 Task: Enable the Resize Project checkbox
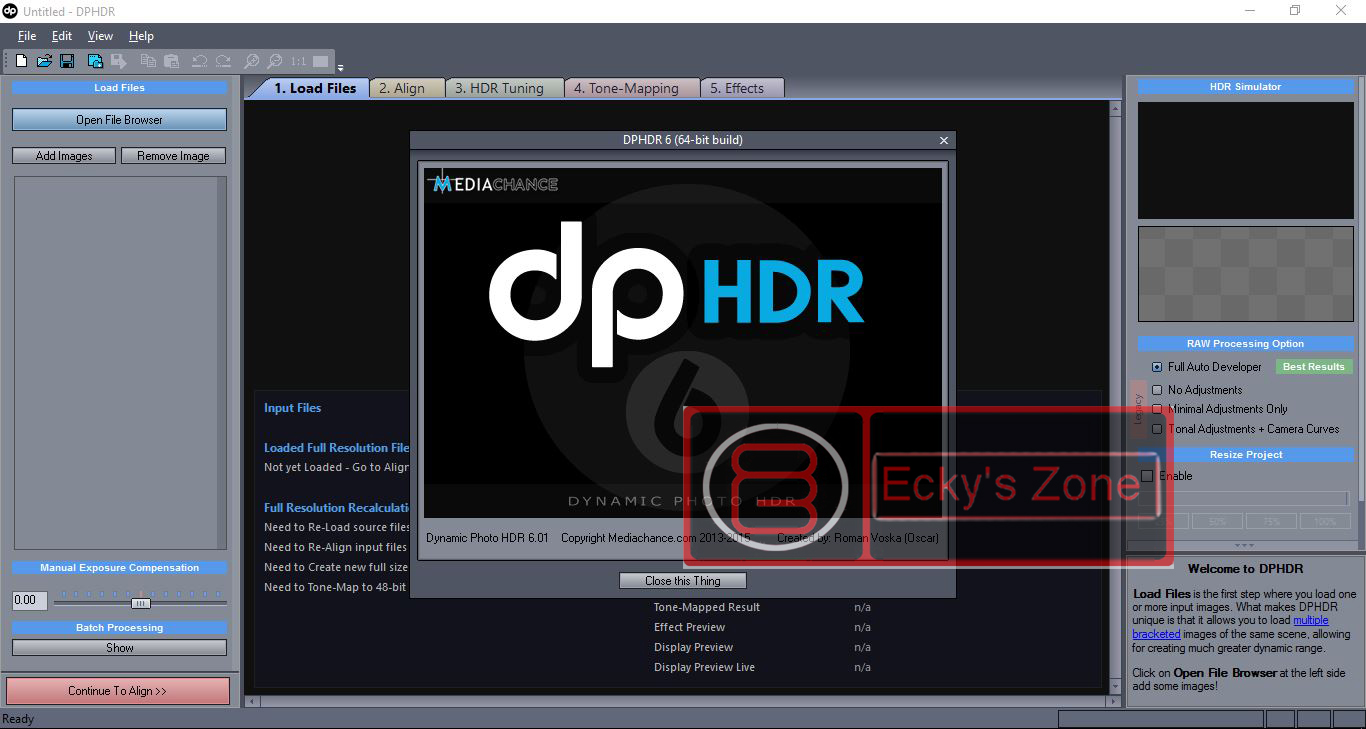point(1147,476)
